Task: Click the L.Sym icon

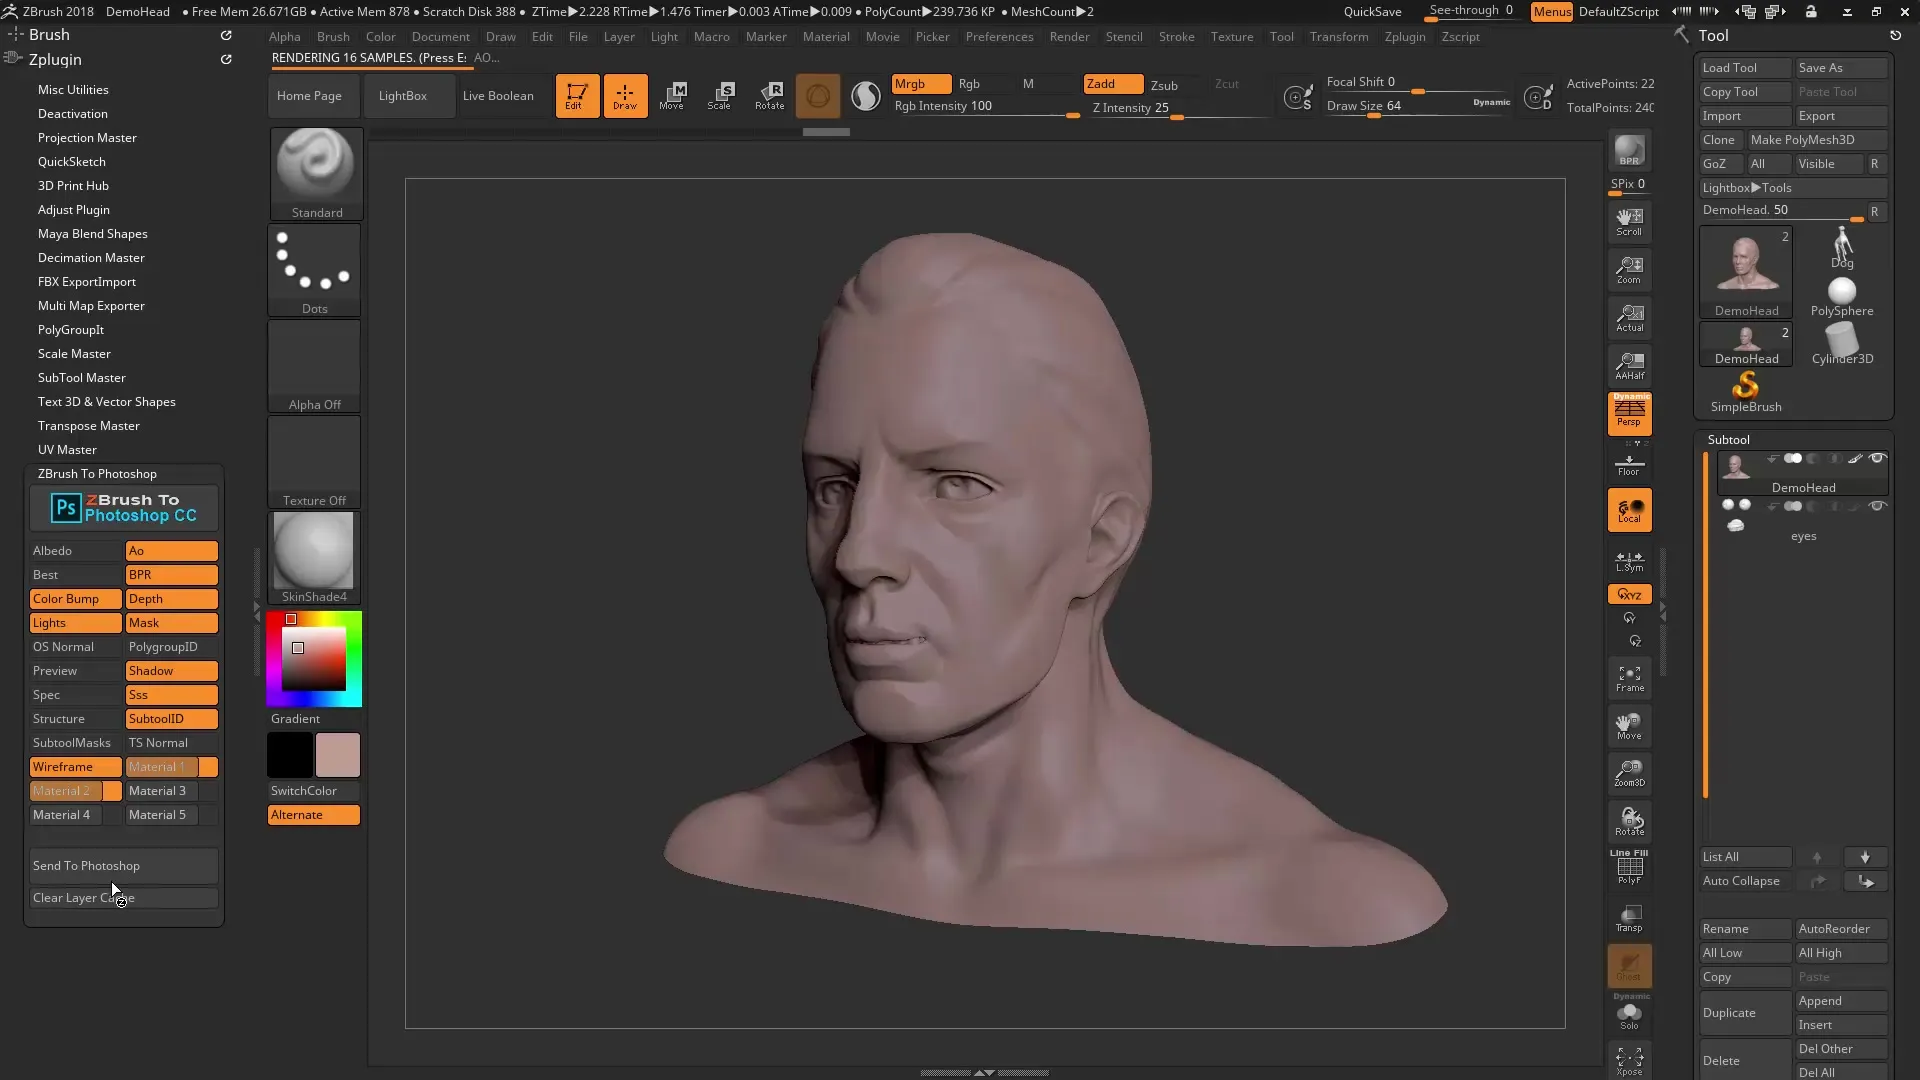Action: click(1629, 561)
